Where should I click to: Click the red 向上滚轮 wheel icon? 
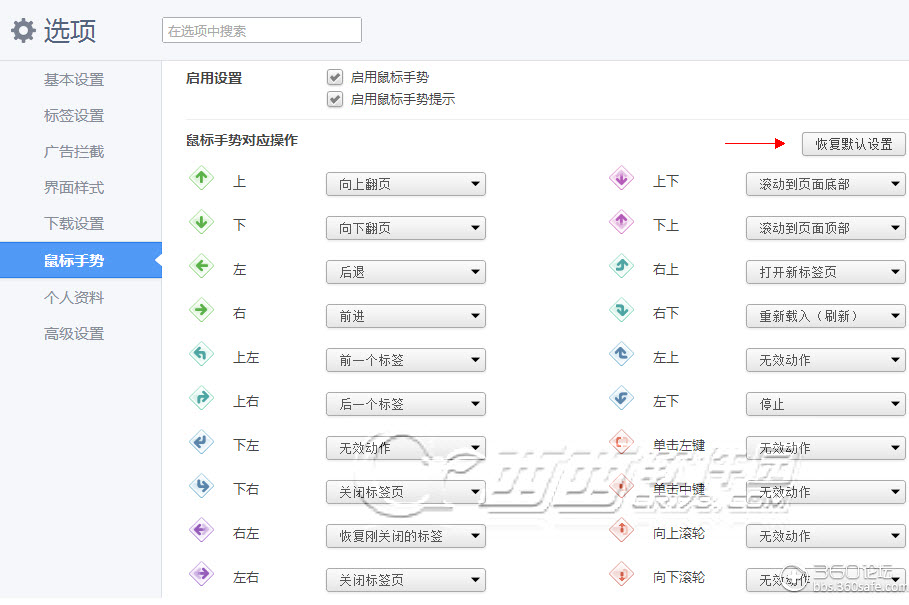(x=621, y=530)
